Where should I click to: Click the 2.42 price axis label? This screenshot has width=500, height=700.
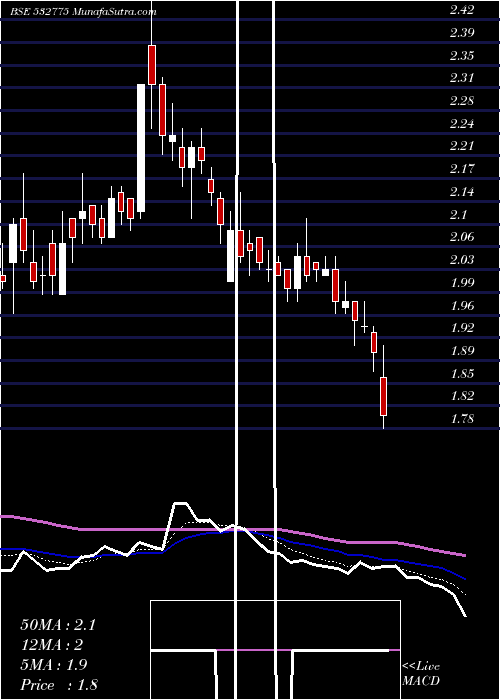[462, 10]
